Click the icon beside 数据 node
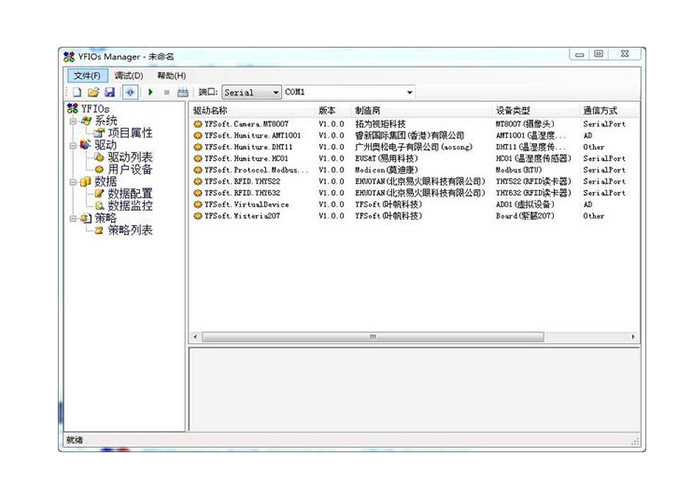 [85, 182]
